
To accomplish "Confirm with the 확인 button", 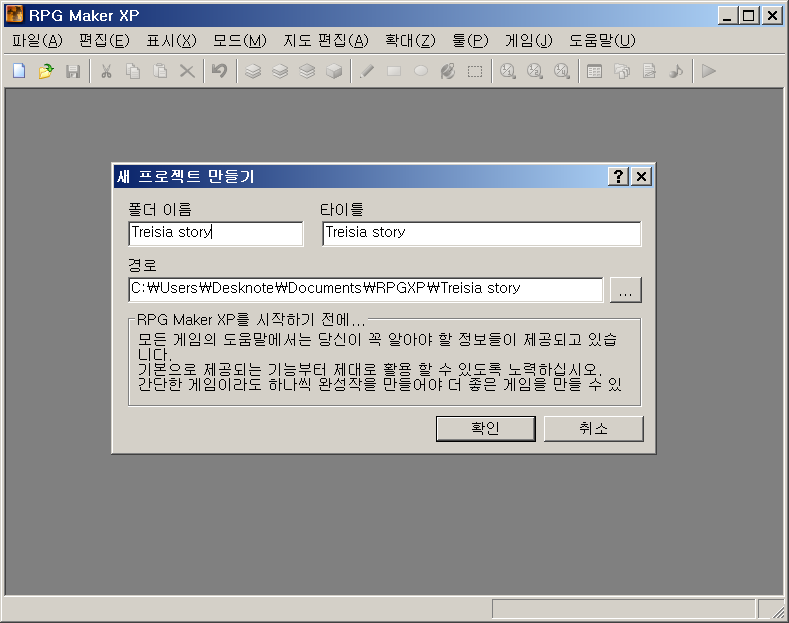I will (486, 428).
